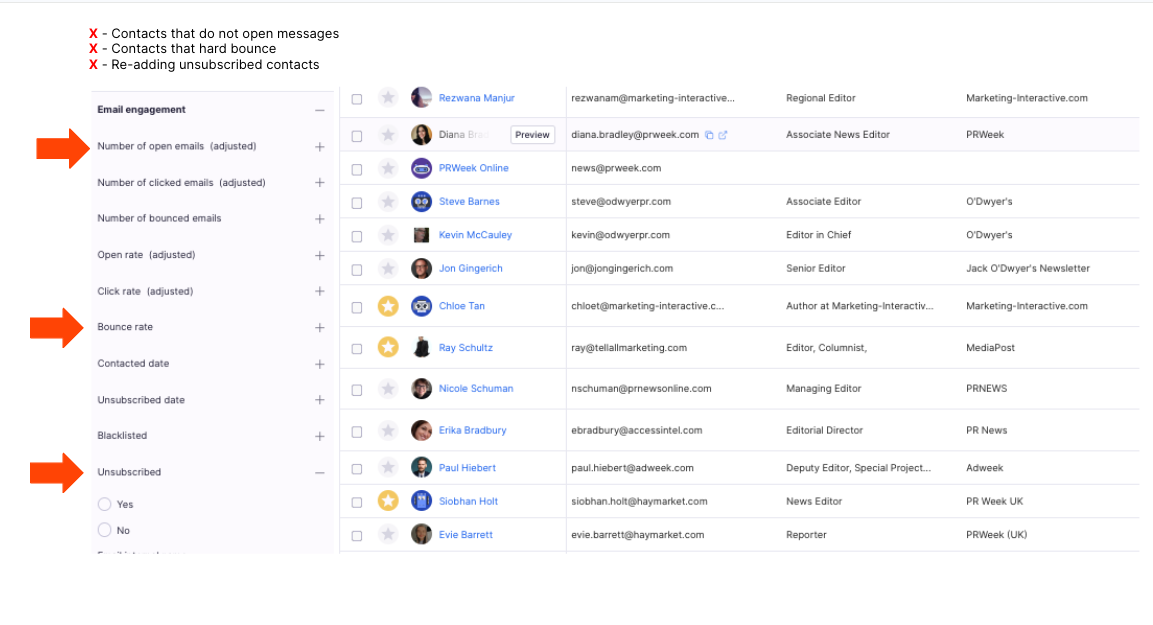
Task: Expand the Bounce rate filter
Action: 320,327
